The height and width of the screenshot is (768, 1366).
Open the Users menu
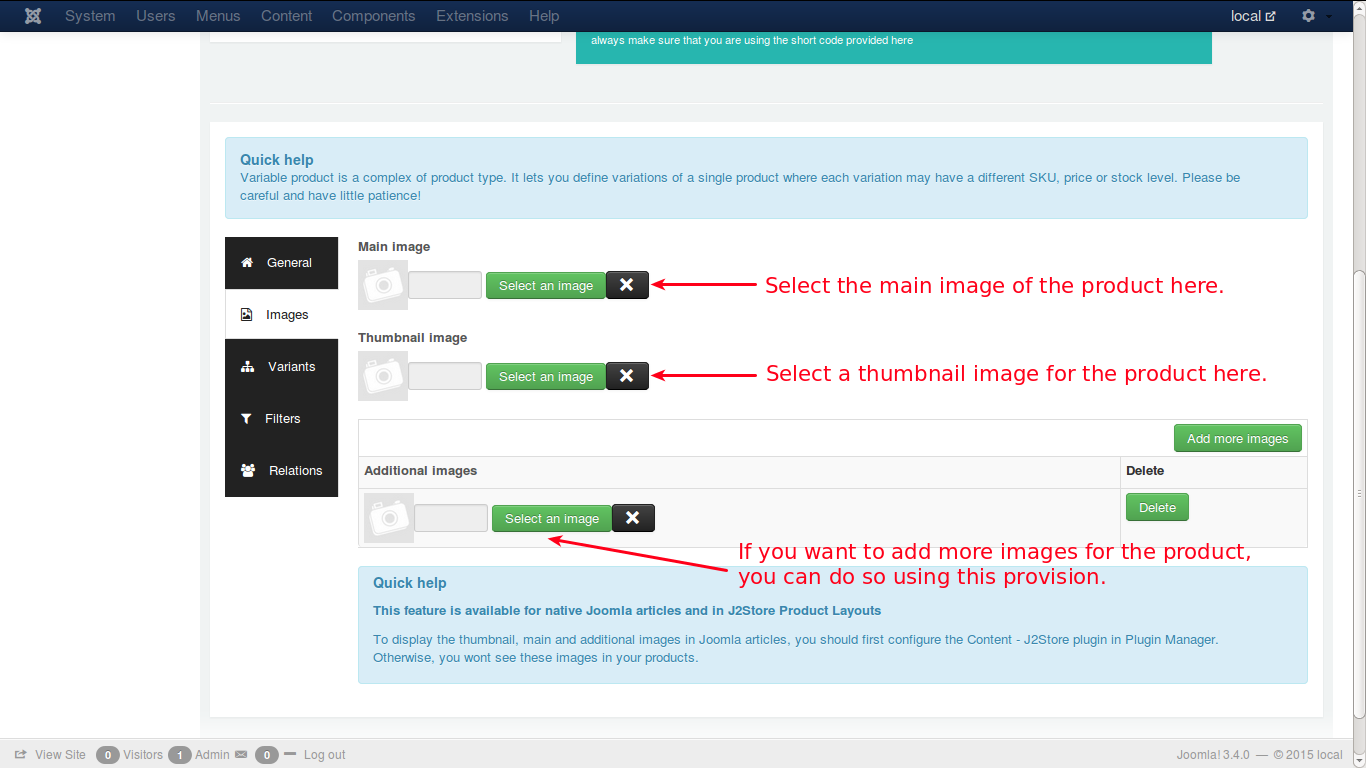pyautogui.click(x=156, y=16)
